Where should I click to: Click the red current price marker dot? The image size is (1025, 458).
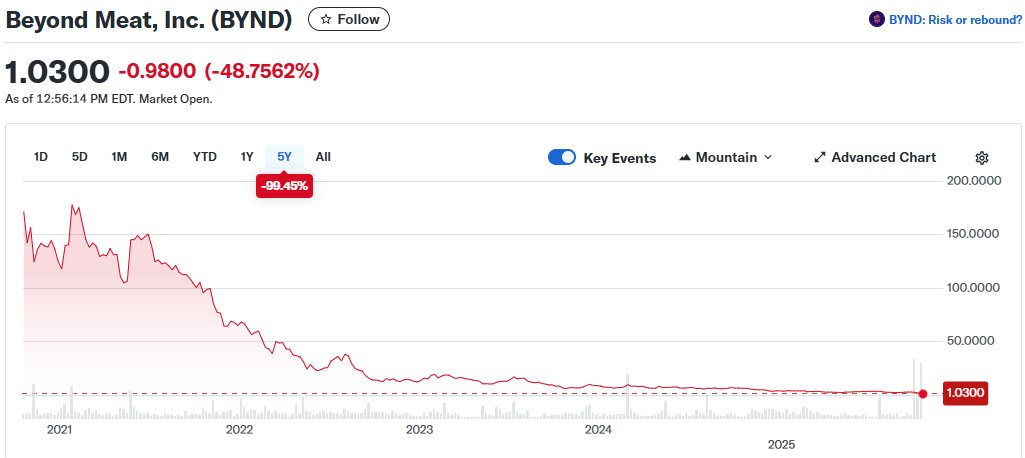click(x=923, y=394)
